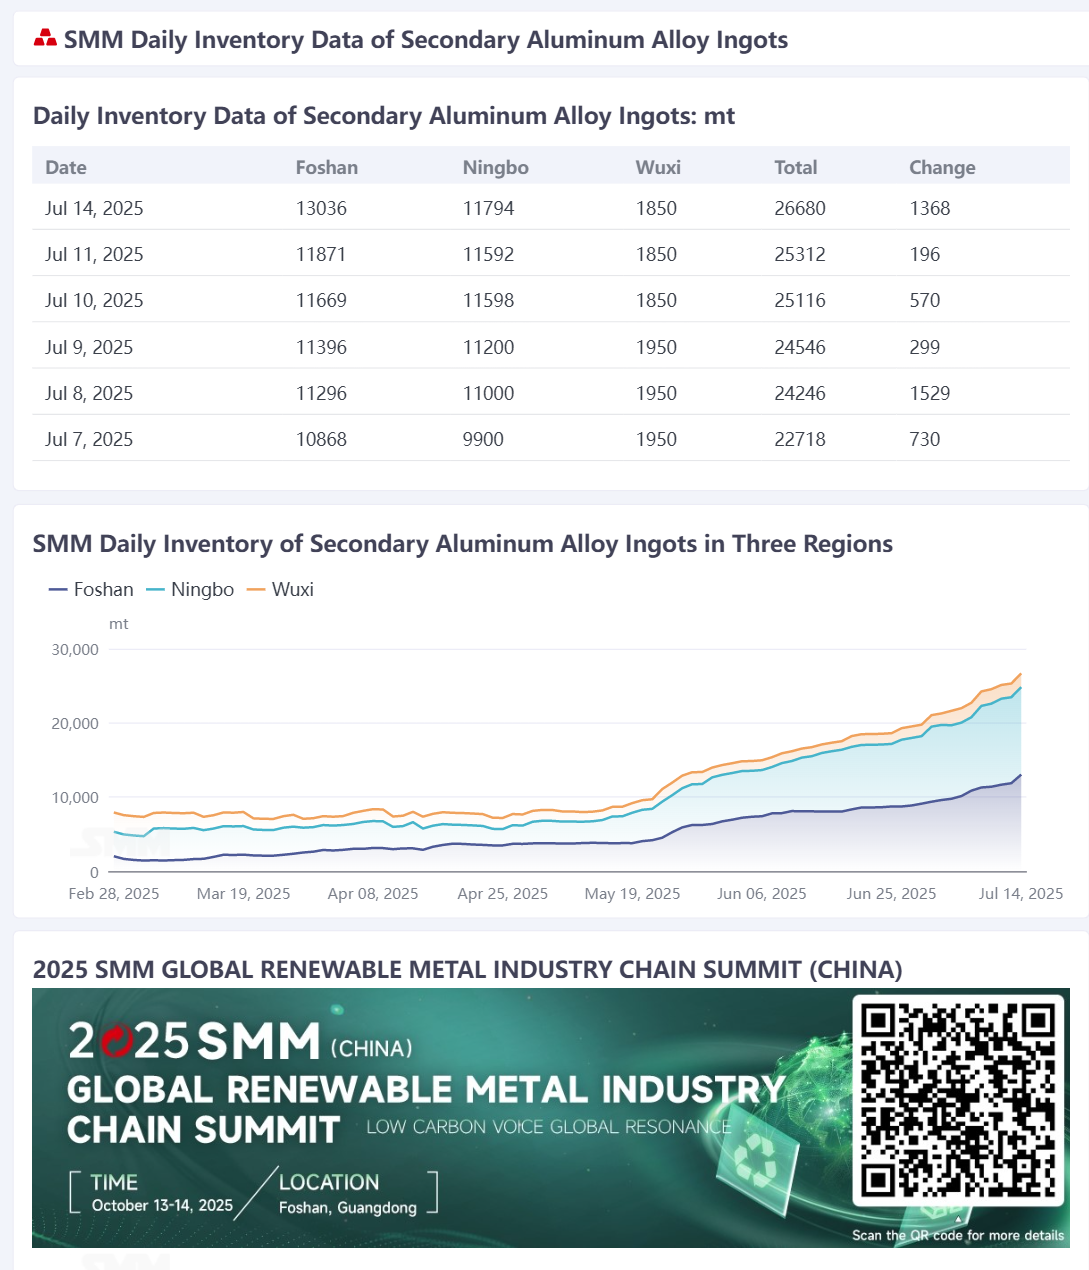Click the 2025 SMM Global Renewable Metal summit heading
The height and width of the screenshot is (1270, 1089).
click(x=468, y=969)
